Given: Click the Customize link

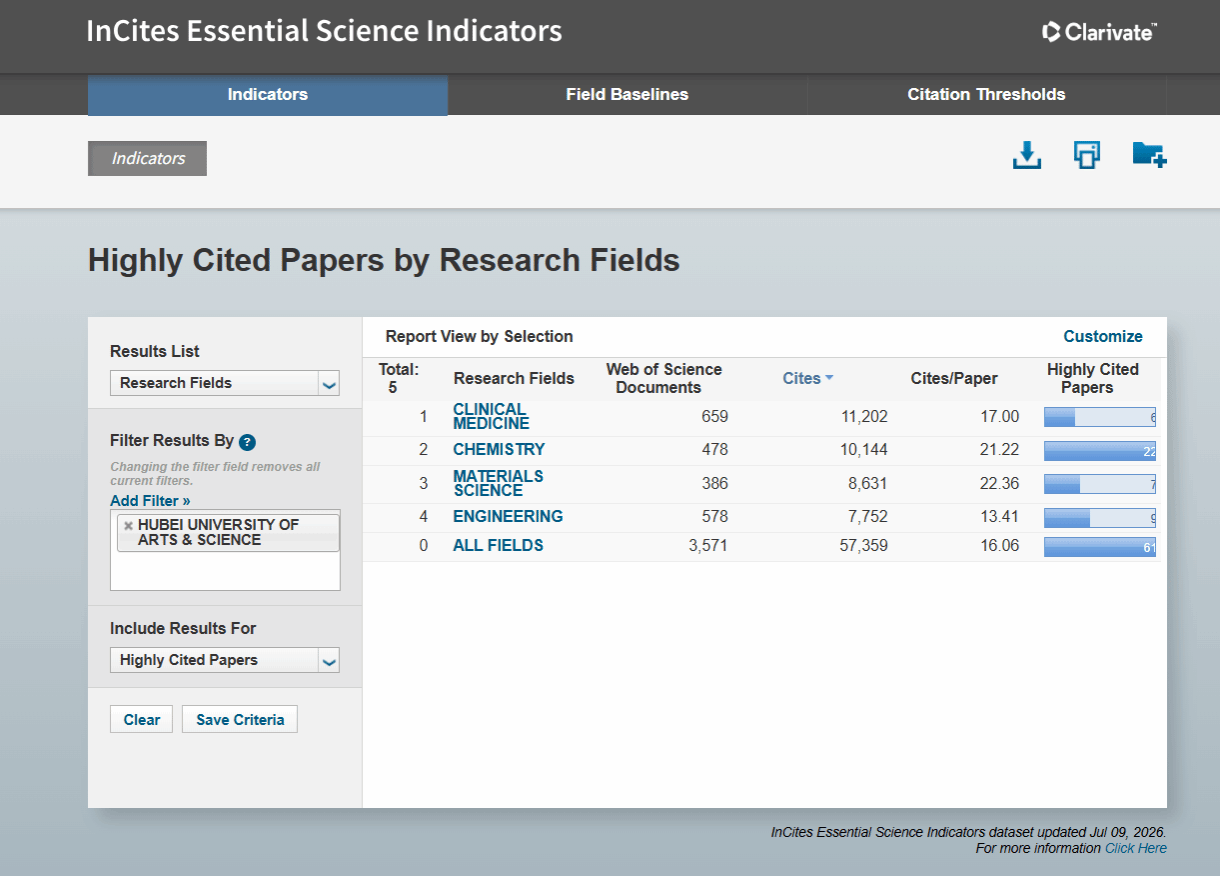Looking at the screenshot, I should point(1103,336).
